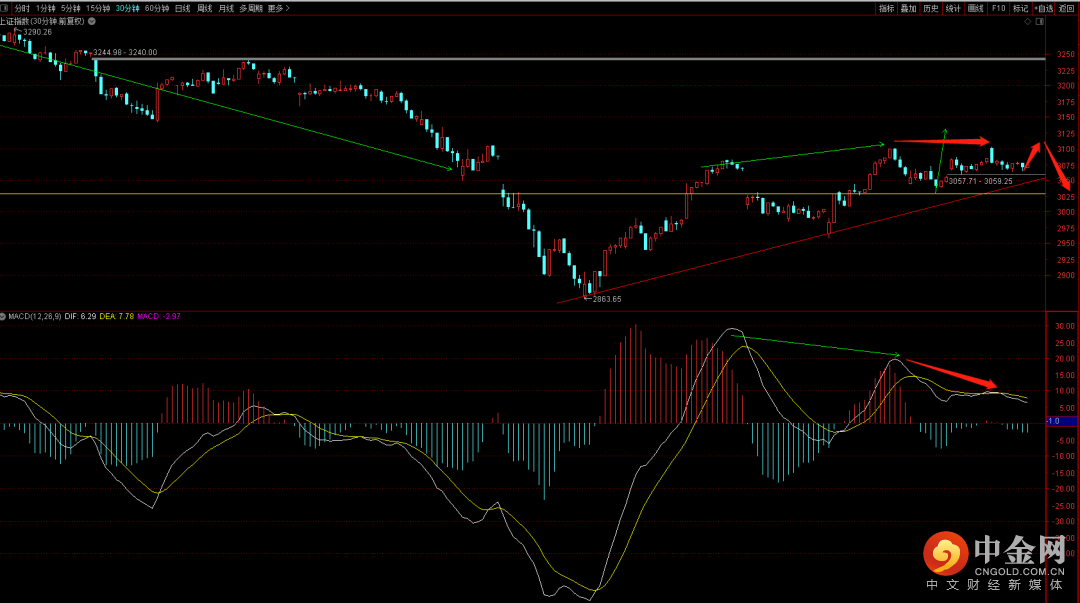
Task: Open F10 company info
Action: click(x=998, y=8)
